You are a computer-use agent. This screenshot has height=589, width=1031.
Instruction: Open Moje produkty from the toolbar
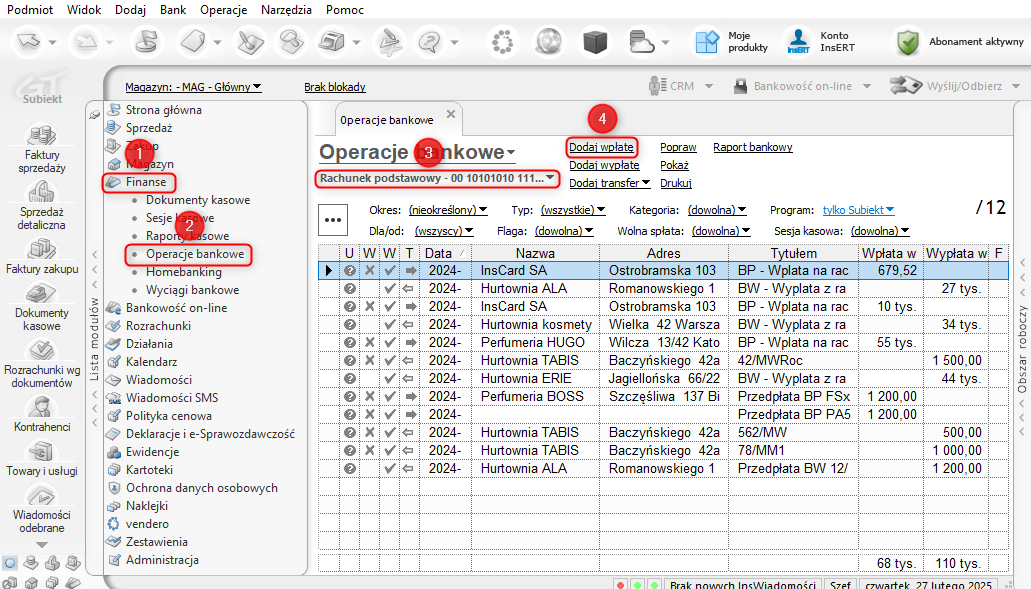[732, 42]
